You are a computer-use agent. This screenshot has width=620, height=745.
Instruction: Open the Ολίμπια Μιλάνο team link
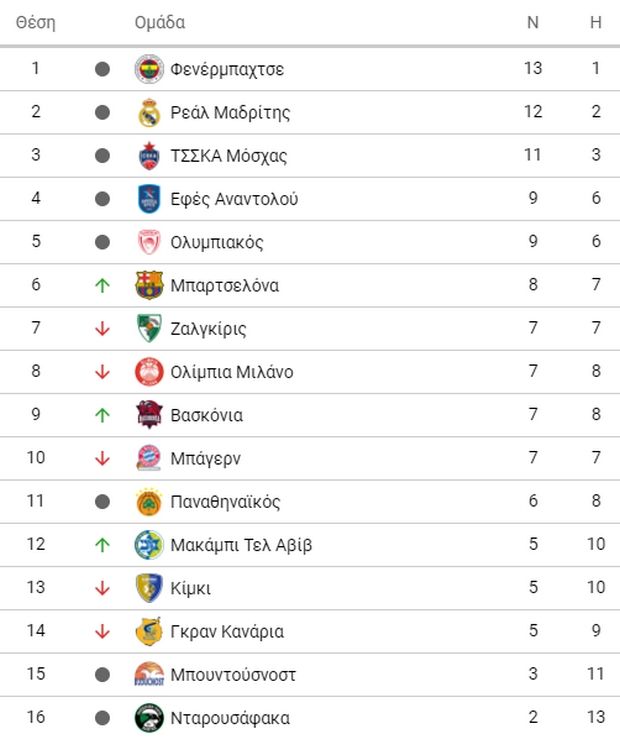pos(231,372)
